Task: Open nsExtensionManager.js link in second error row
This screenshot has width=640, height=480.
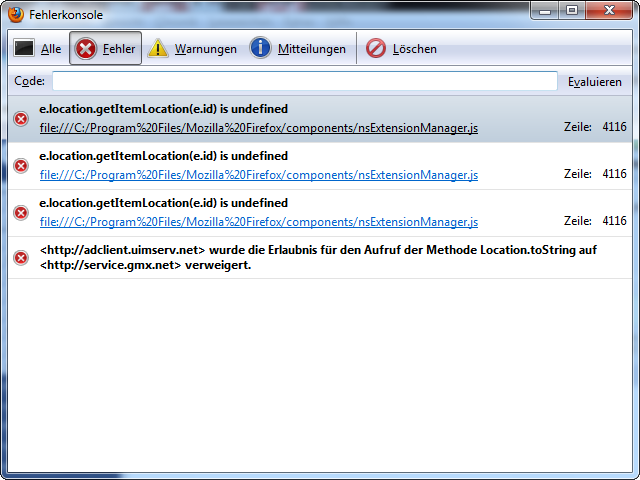Action: pos(259,175)
